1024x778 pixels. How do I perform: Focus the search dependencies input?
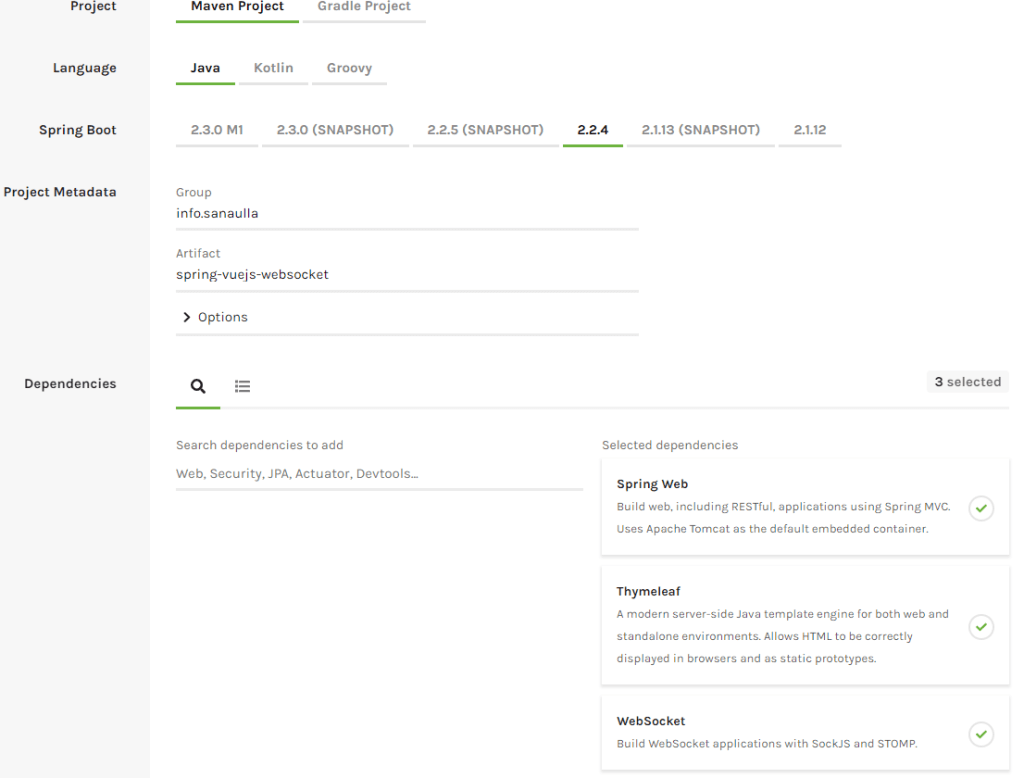coord(379,474)
